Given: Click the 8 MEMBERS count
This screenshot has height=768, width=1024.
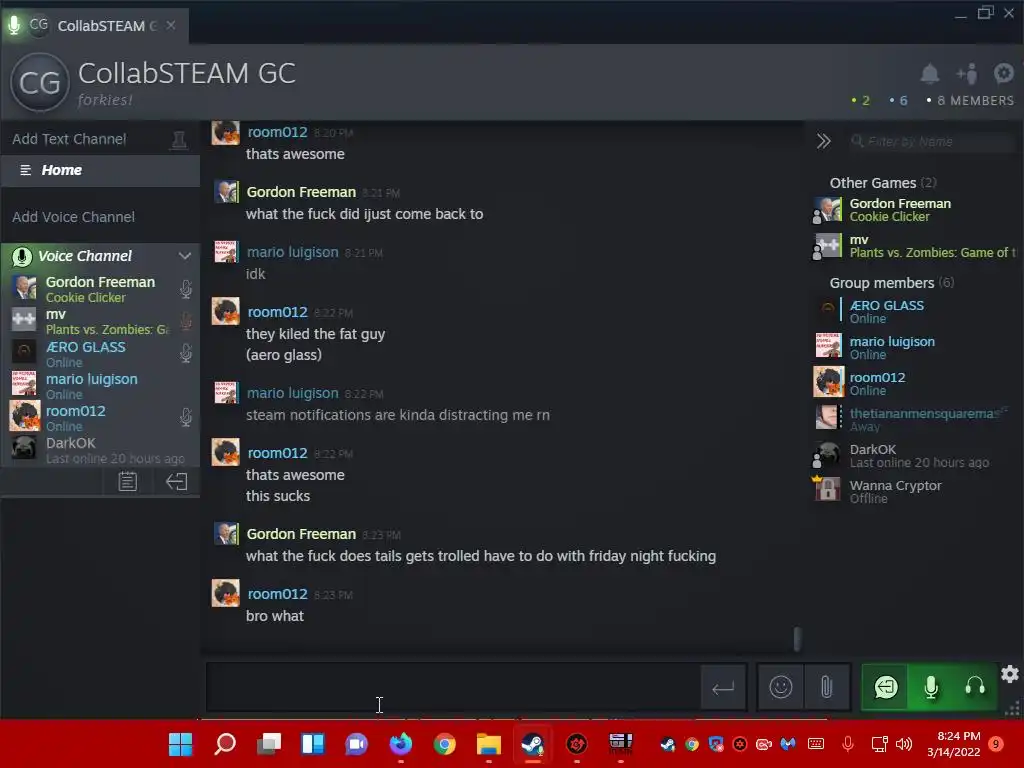Looking at the screenshot, I should [970, 101].
